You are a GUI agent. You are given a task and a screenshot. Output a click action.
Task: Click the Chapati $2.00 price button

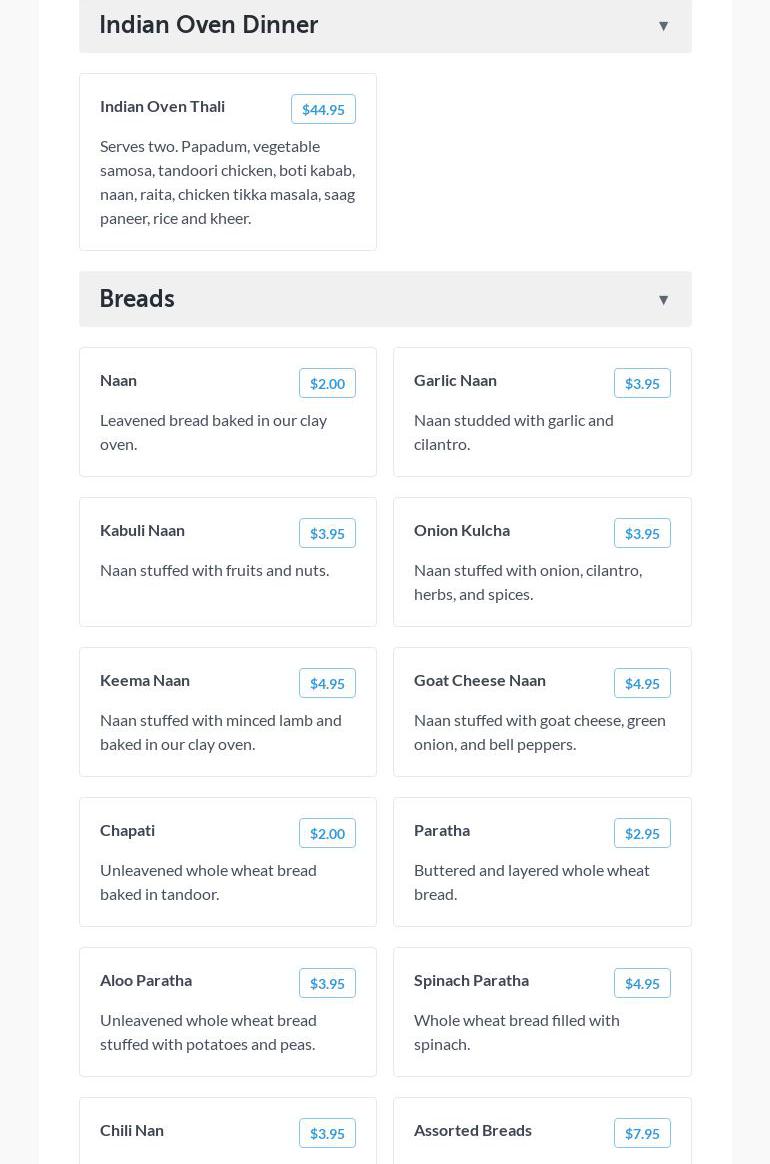click(x=327, y=833)
